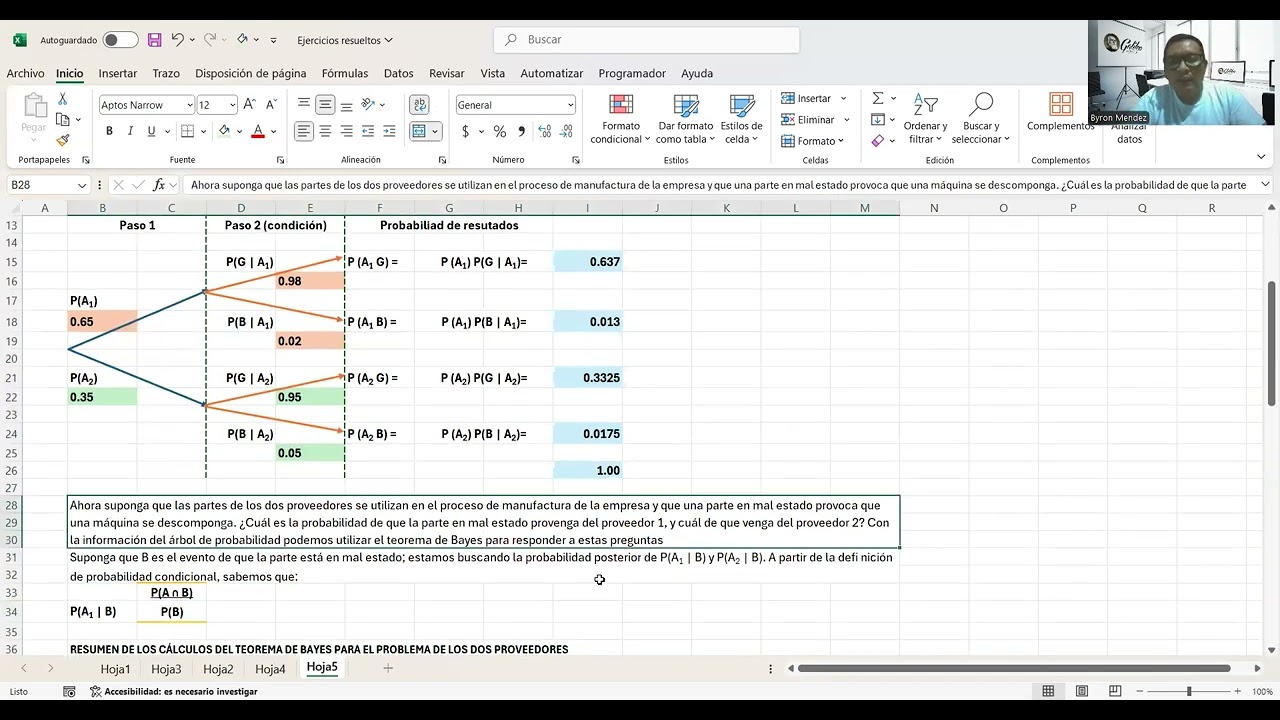This screenshot has height=720, width=1280.
Task: Switch to Page Layout view in status bar
Action: point(1082,691)
